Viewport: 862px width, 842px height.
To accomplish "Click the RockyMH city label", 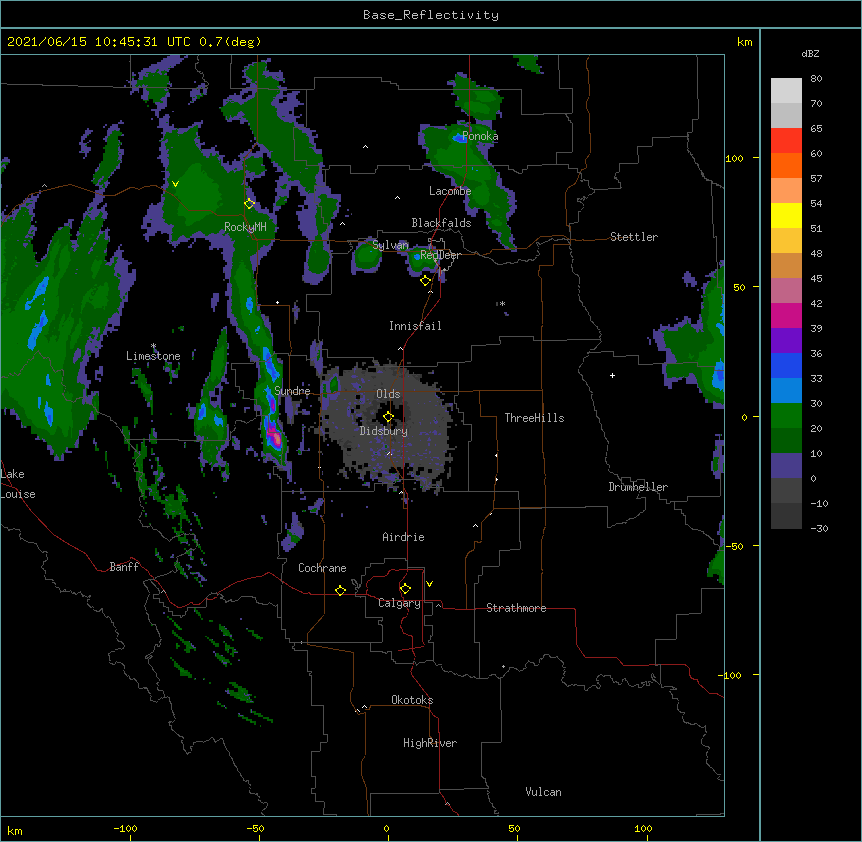I will [x=245, y=227].
